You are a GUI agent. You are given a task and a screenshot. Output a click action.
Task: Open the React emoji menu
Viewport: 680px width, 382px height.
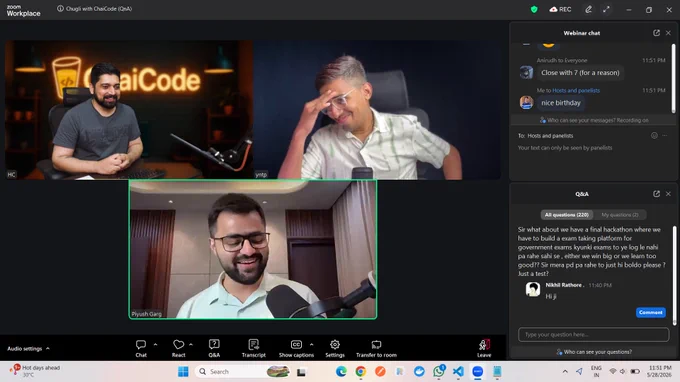(x=178, y=348)
